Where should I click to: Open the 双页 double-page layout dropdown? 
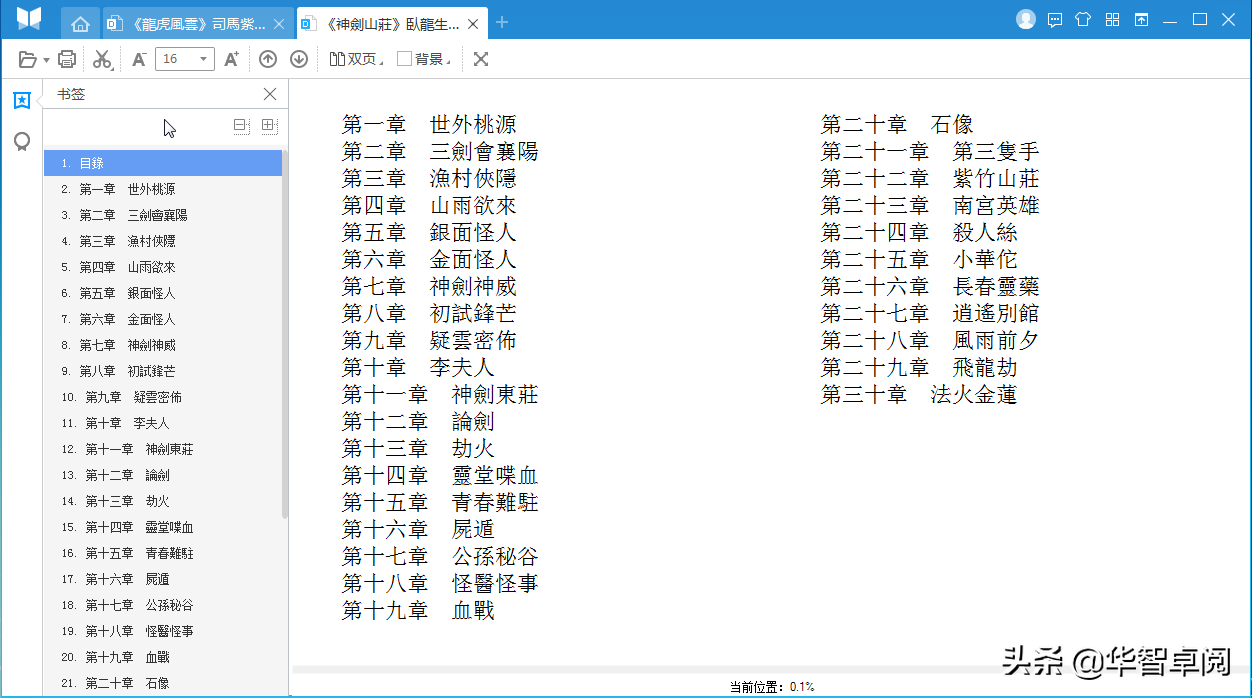[356, 59]
